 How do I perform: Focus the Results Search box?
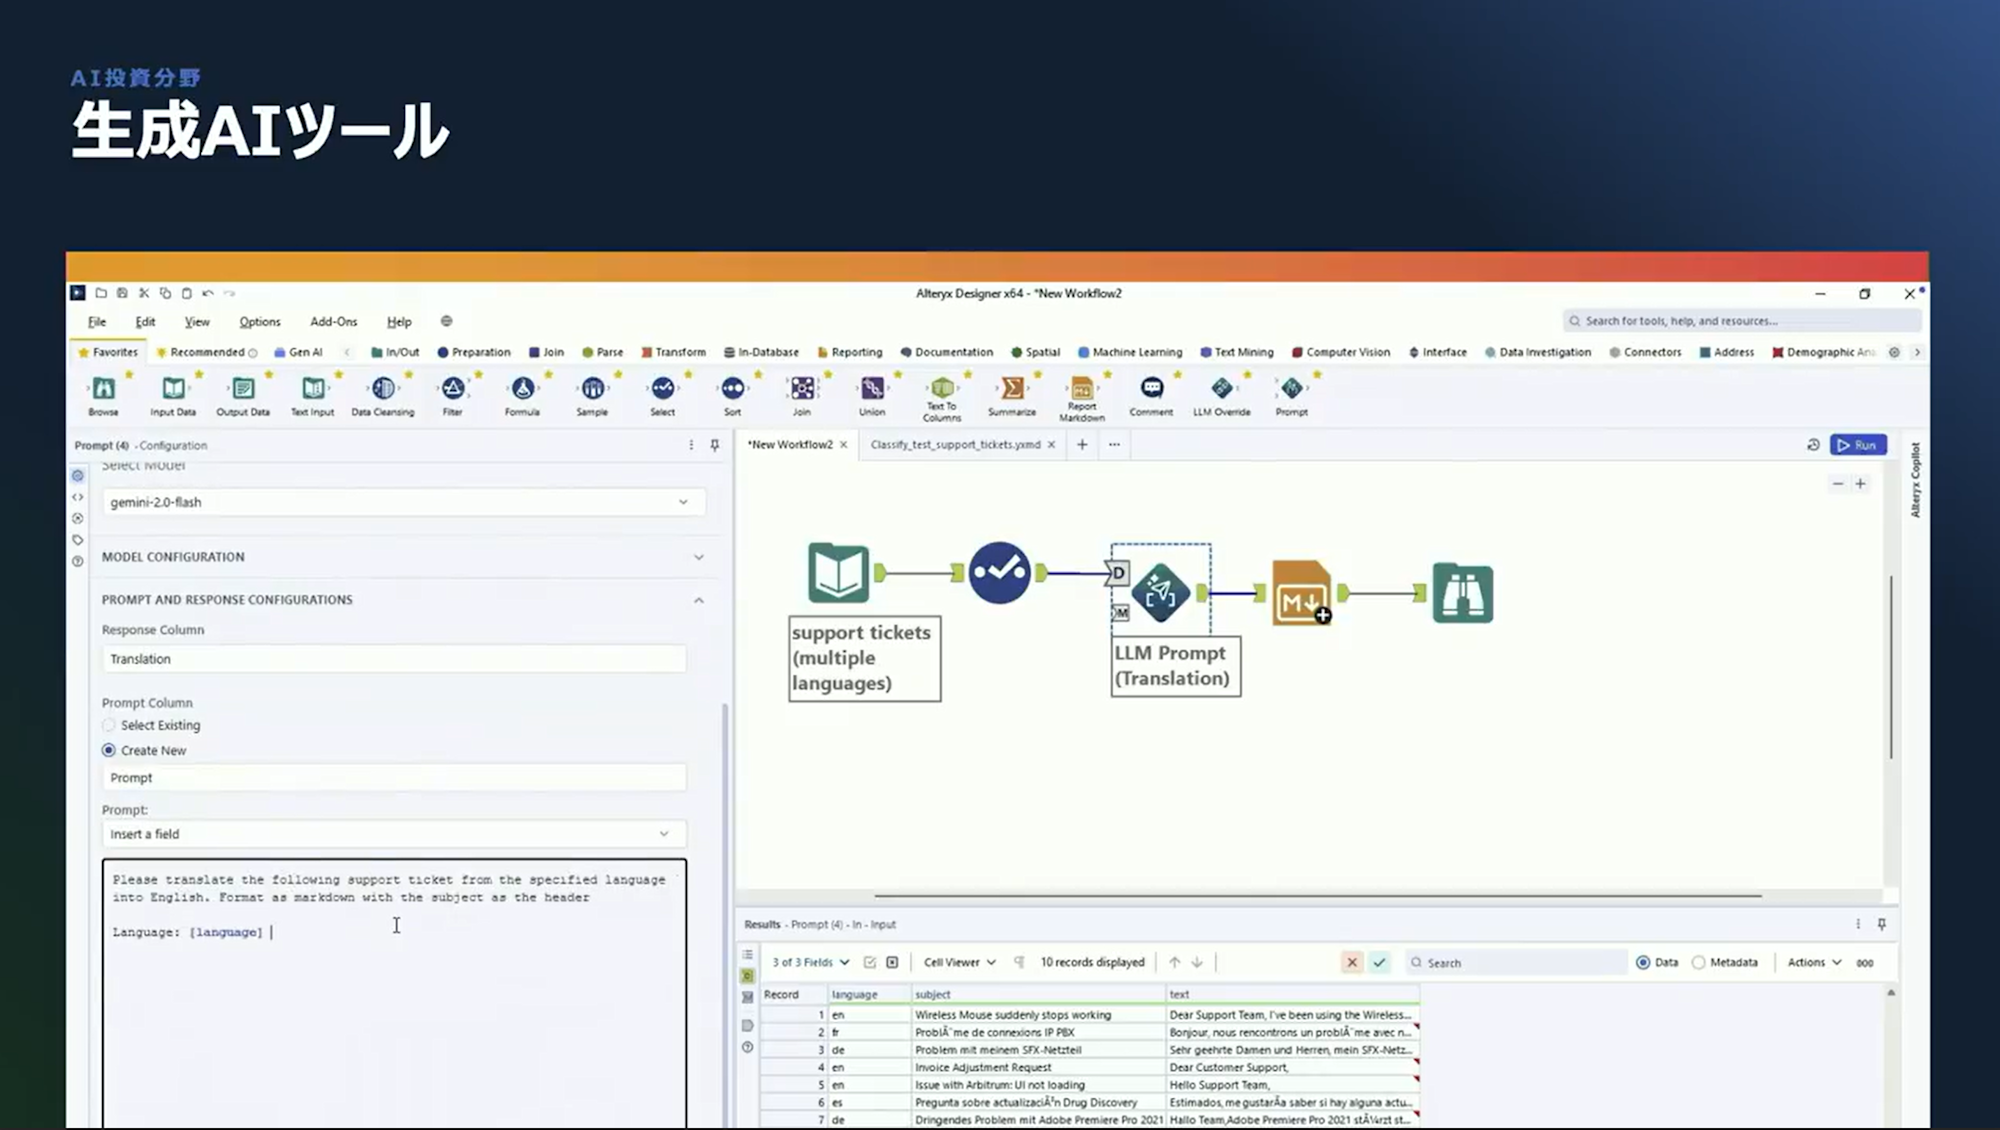[1516, 962]
